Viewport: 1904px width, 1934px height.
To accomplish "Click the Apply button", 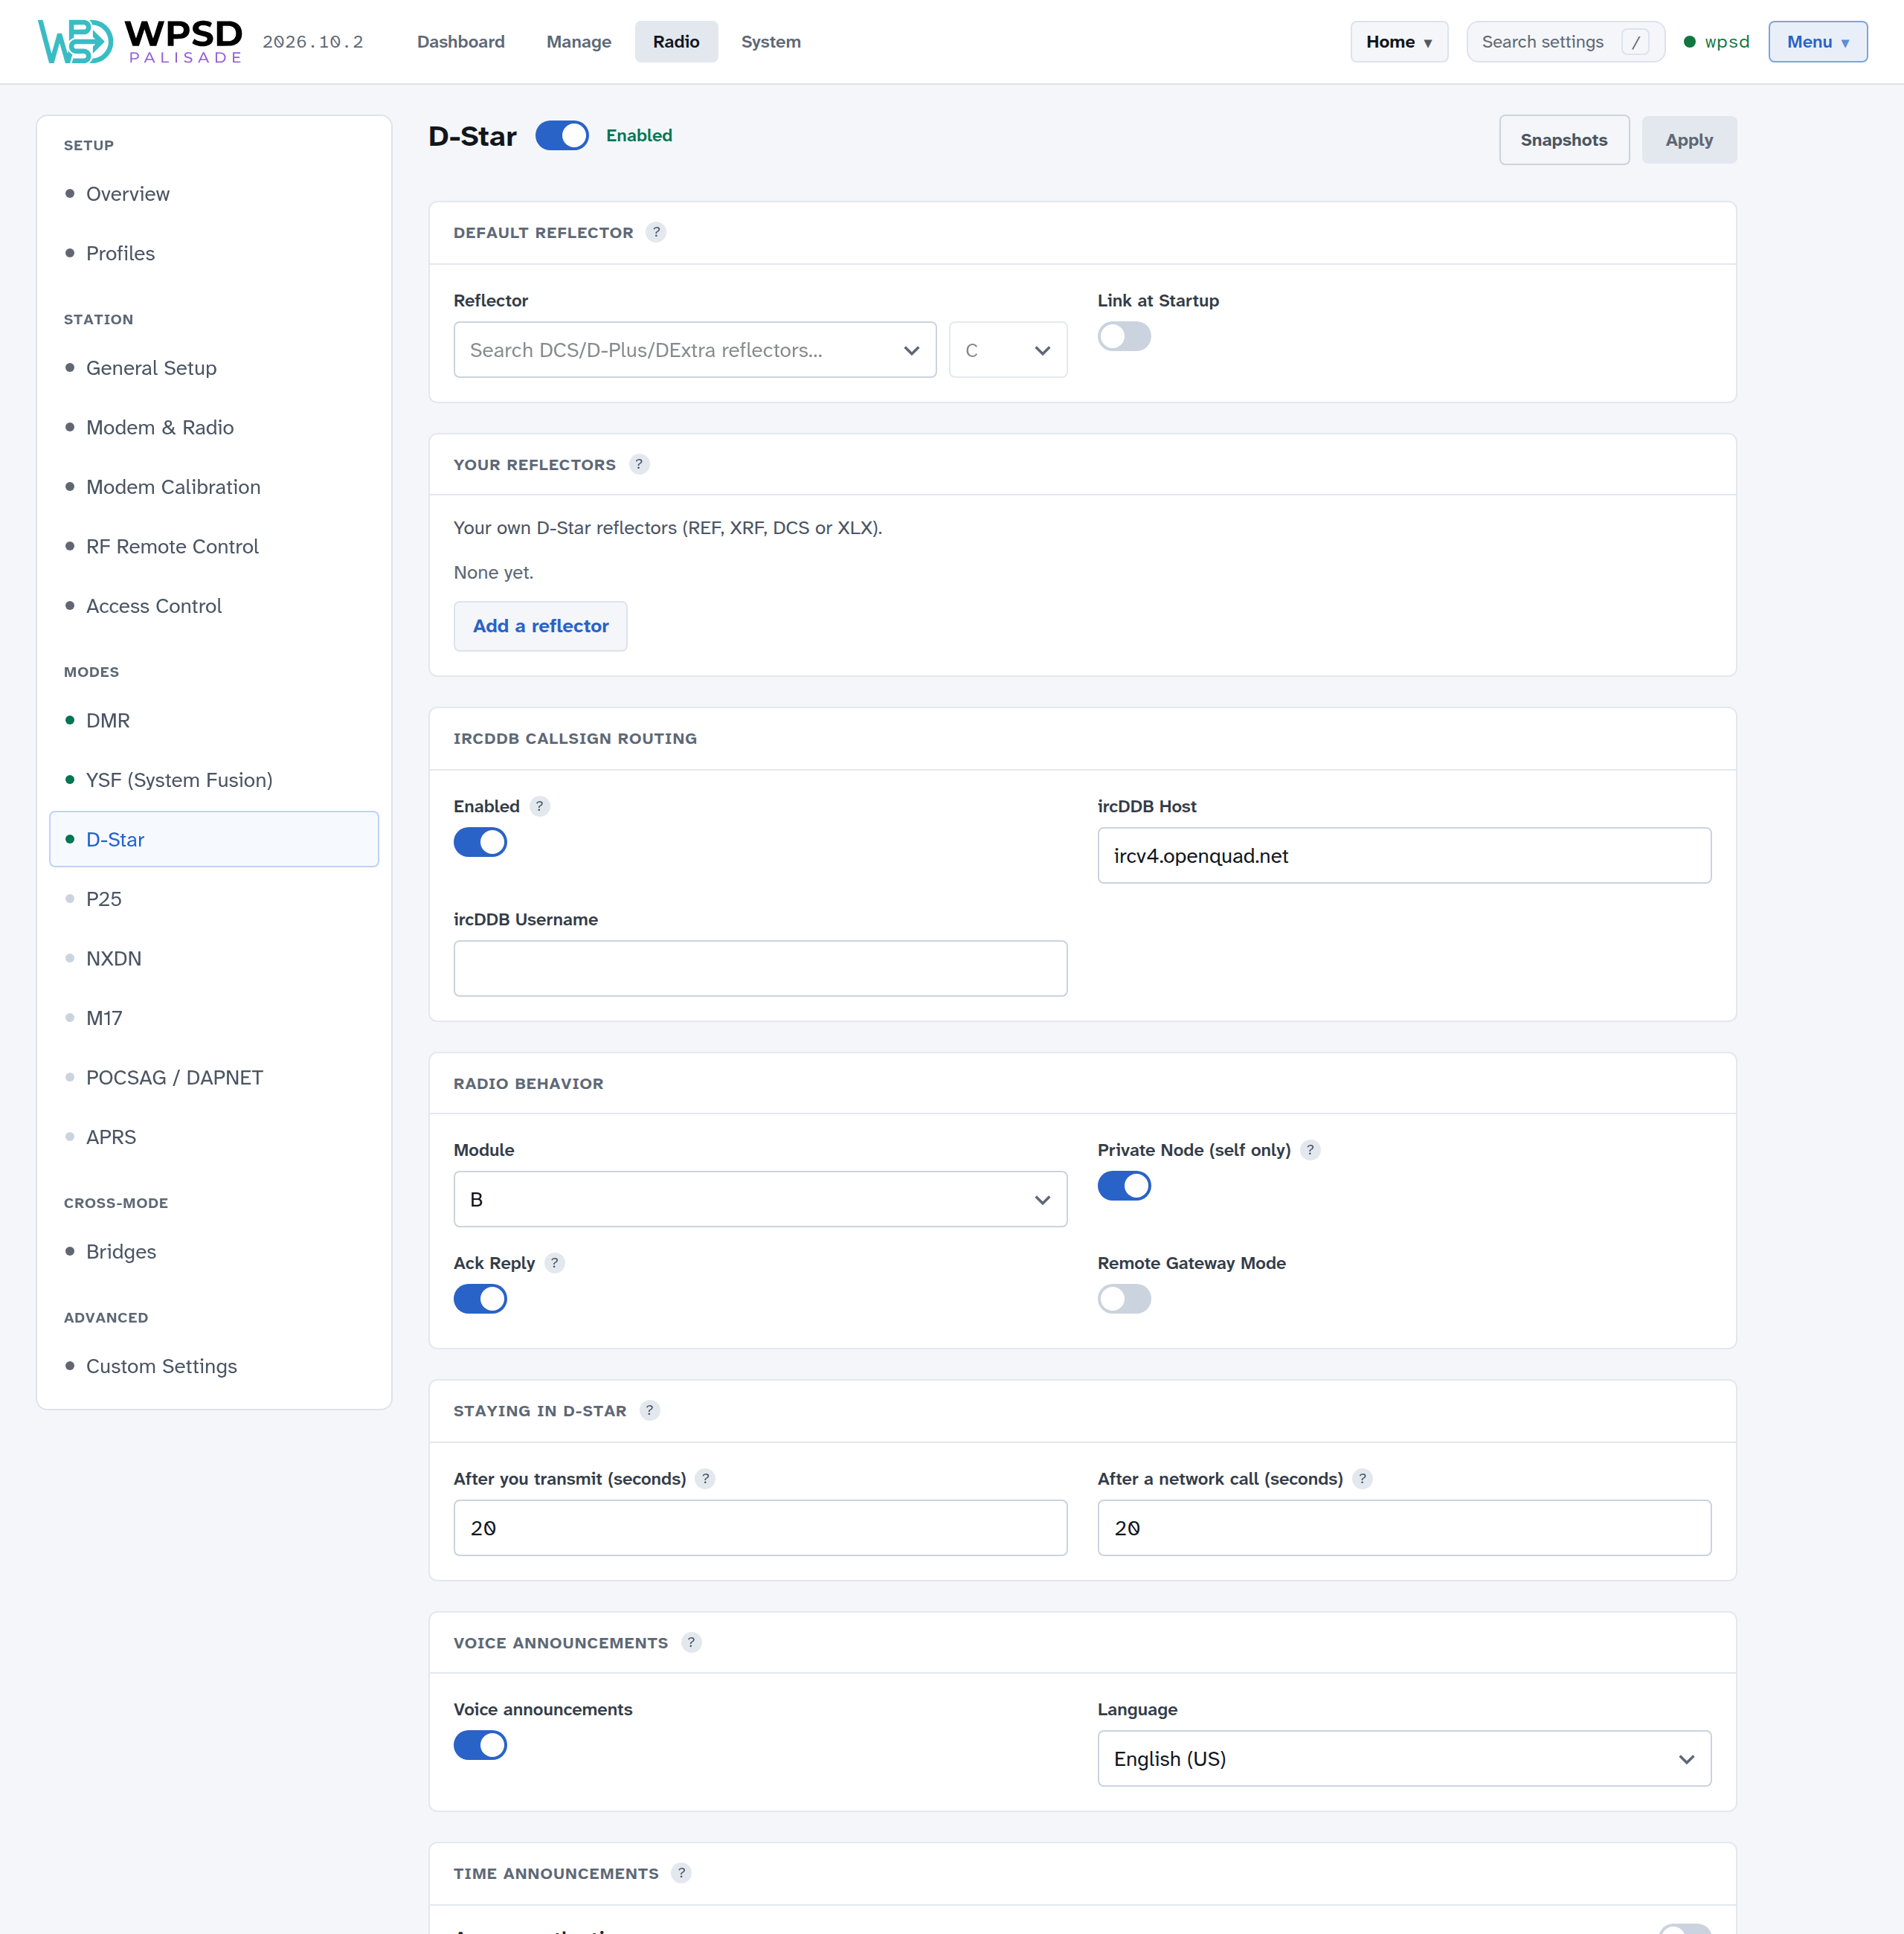I will (x=1689, y=140).
